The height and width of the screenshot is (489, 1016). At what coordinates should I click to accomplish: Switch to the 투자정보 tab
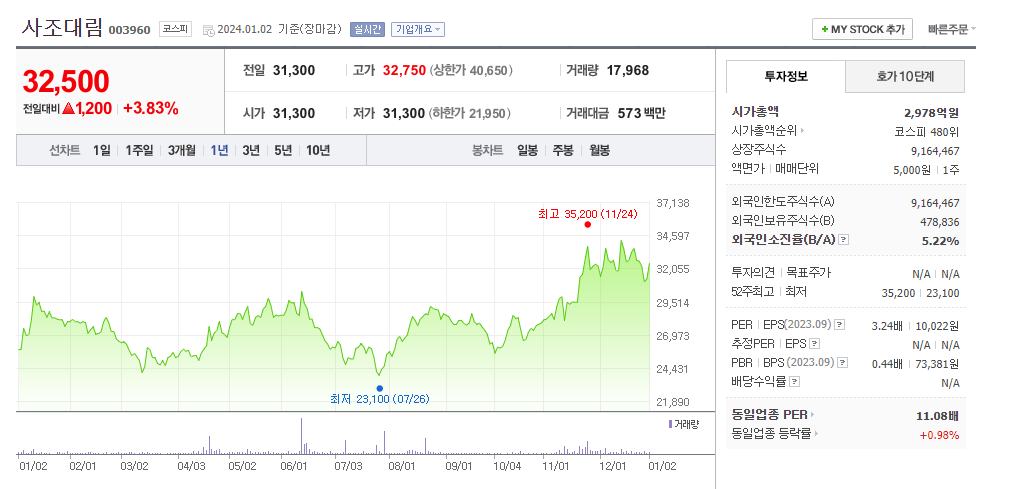(786, 76)
